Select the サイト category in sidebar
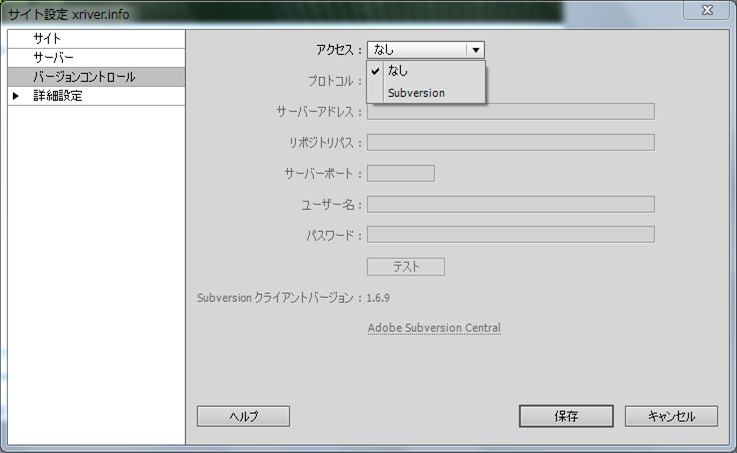The image size is (737, 453). 48,38
